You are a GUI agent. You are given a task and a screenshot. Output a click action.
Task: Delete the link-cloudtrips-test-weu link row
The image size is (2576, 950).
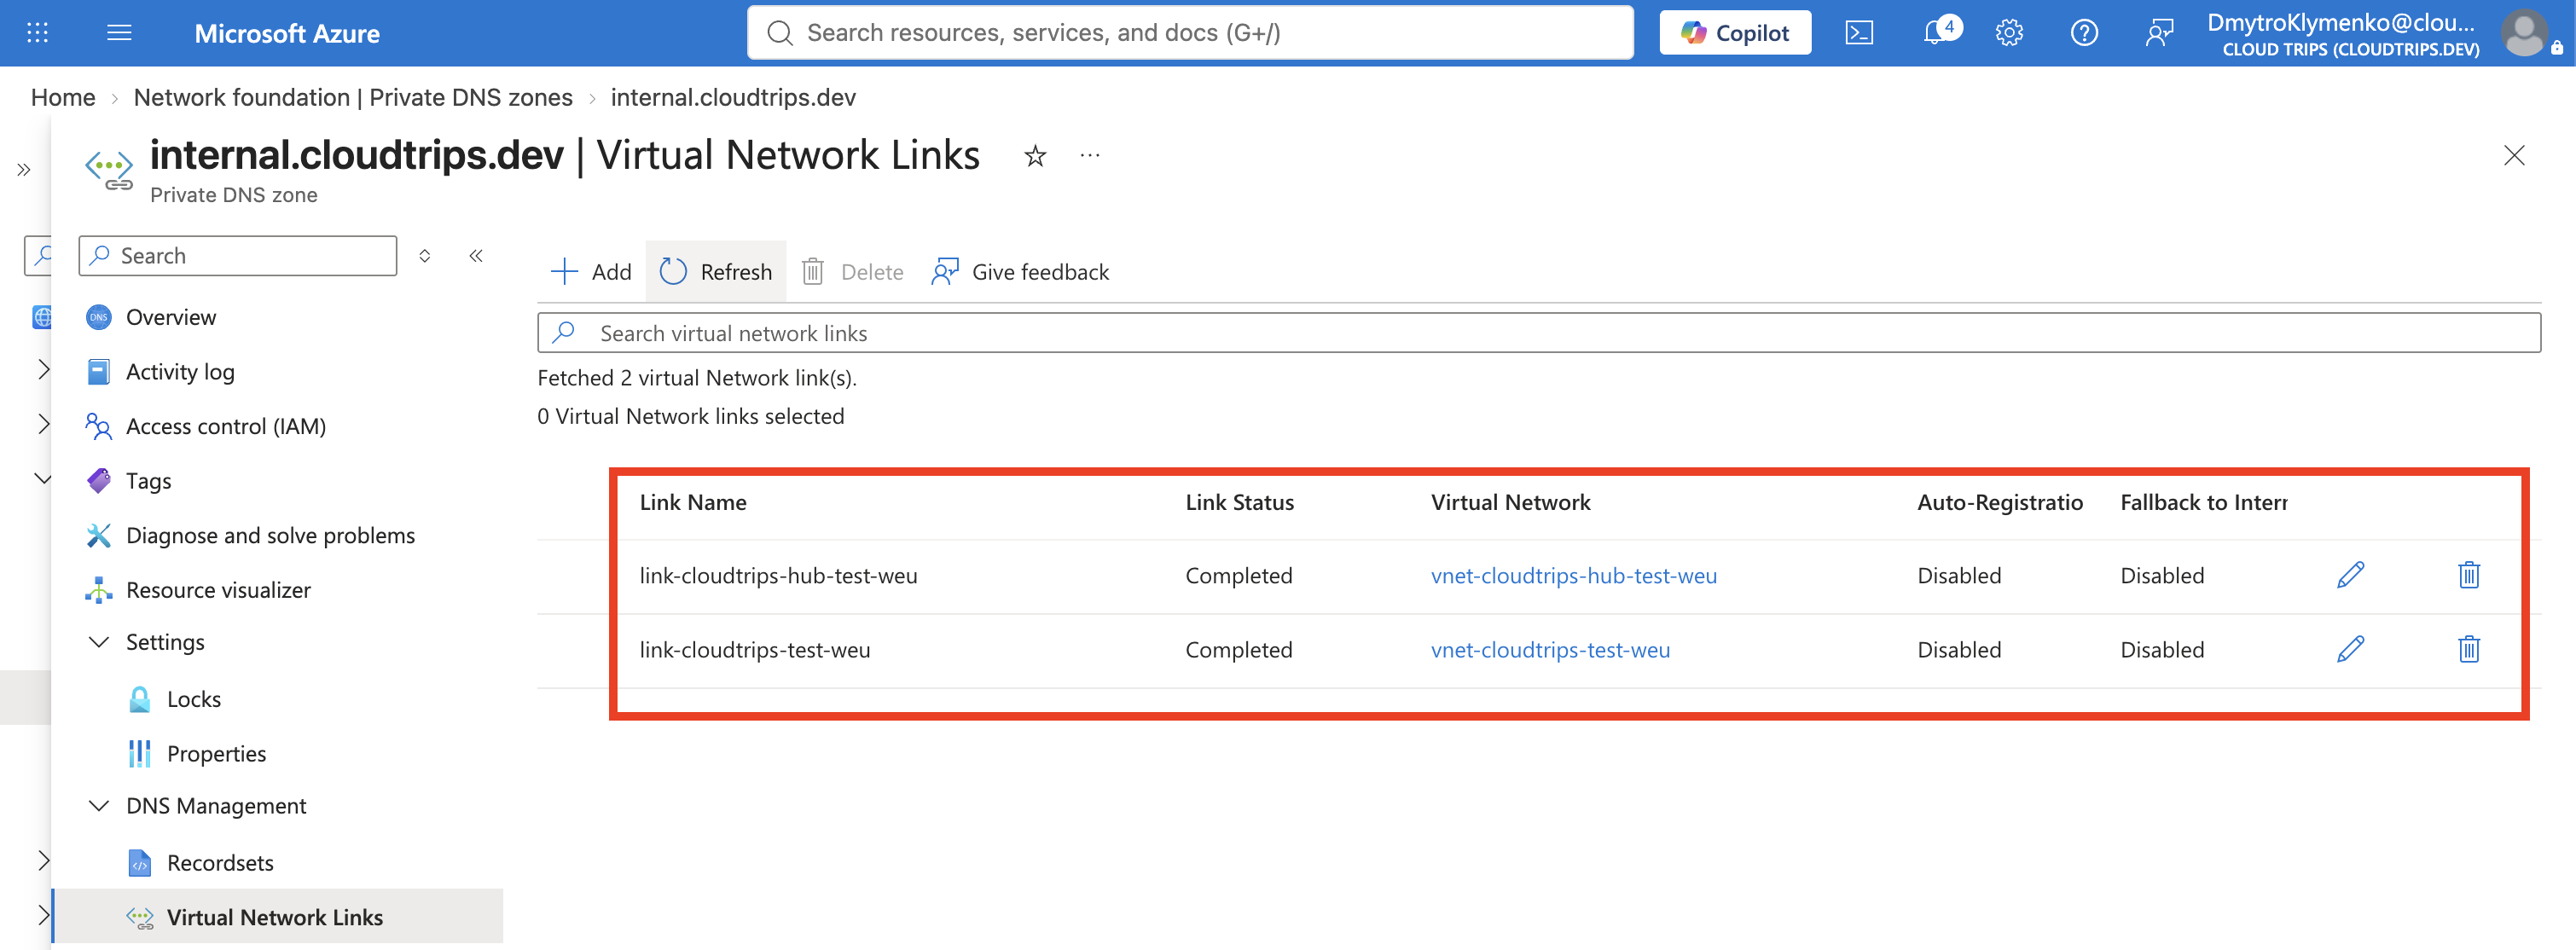pos(2469,649)
